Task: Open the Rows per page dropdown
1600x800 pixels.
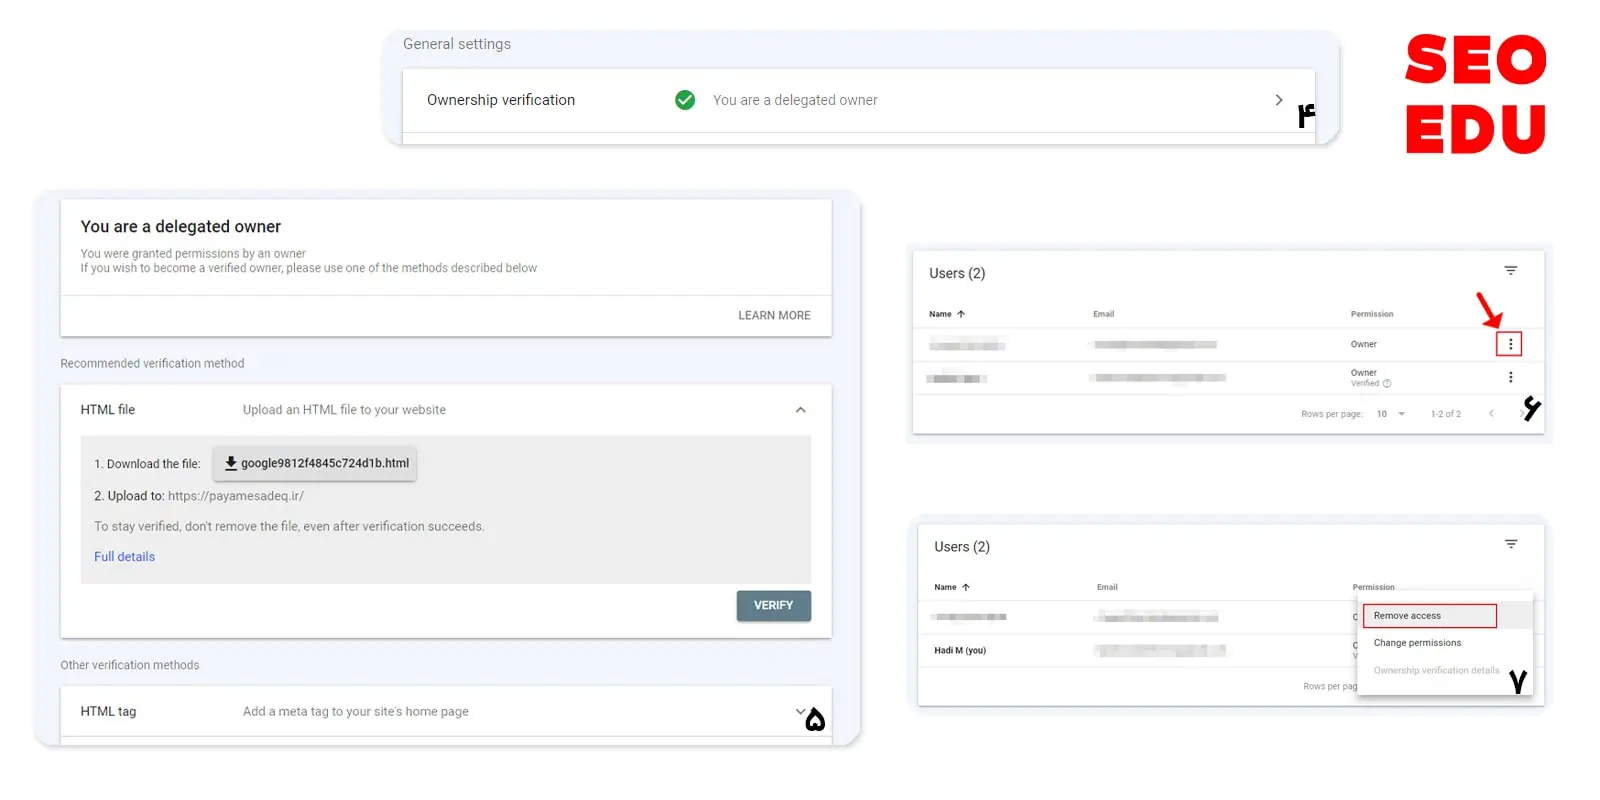Action: (x=1391, y=414)
